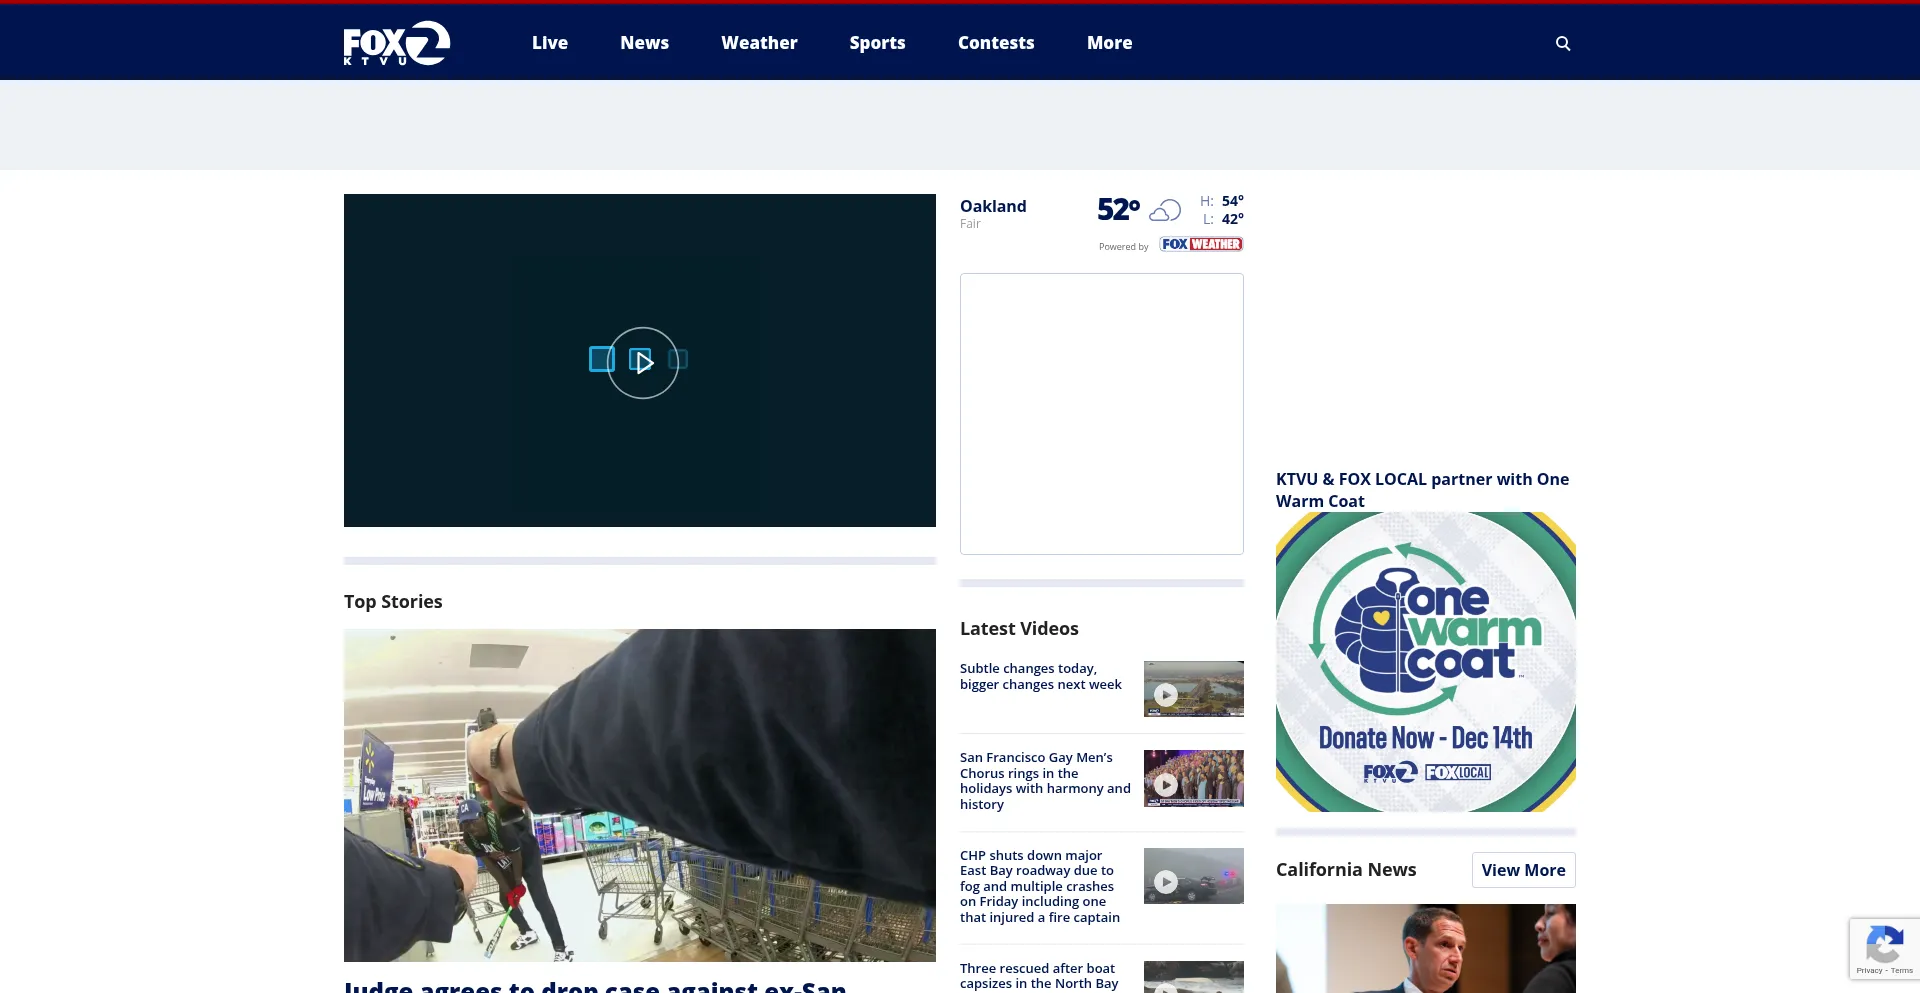
Task: Click the One Warm Coat donation image
Action: tap(1425, 662)
